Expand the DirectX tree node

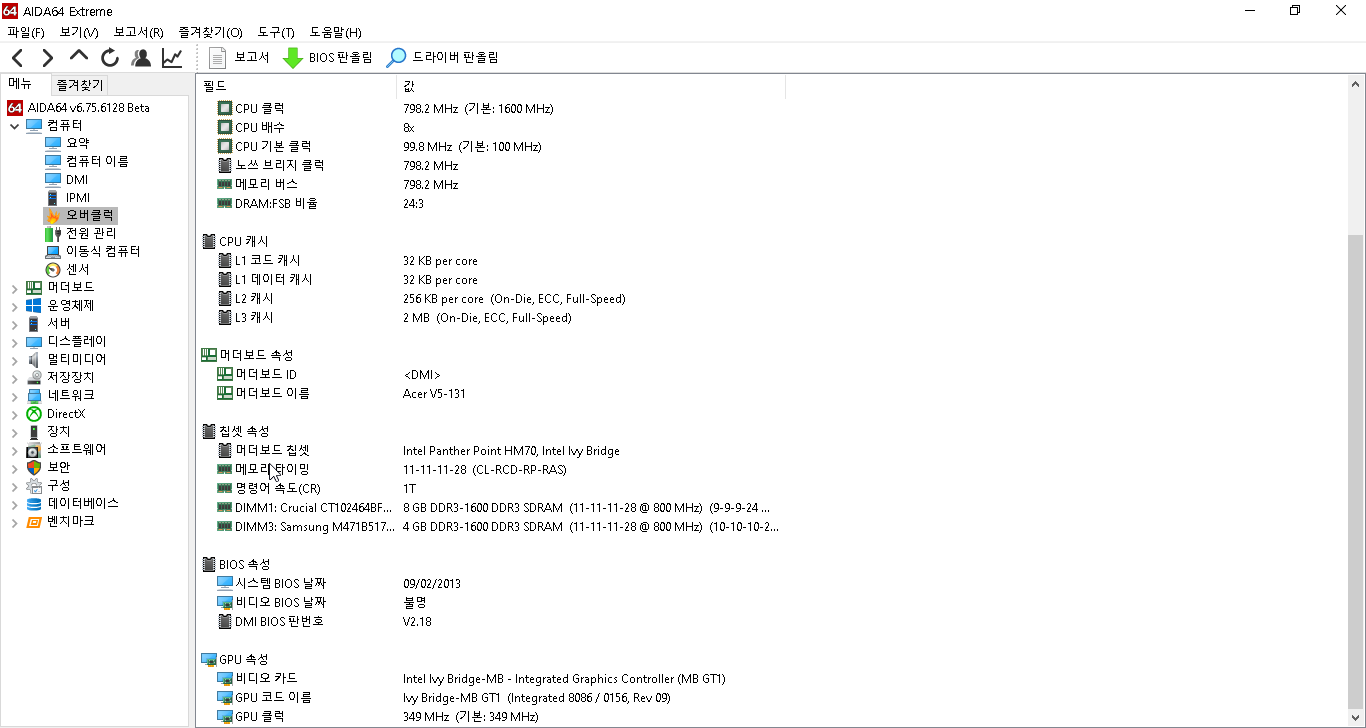14,414
